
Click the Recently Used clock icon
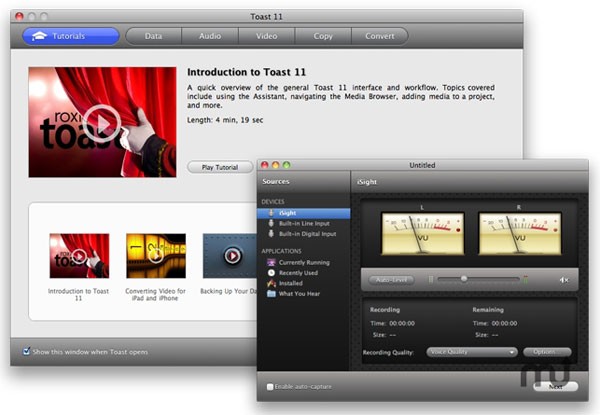click(x=271, y=273)
